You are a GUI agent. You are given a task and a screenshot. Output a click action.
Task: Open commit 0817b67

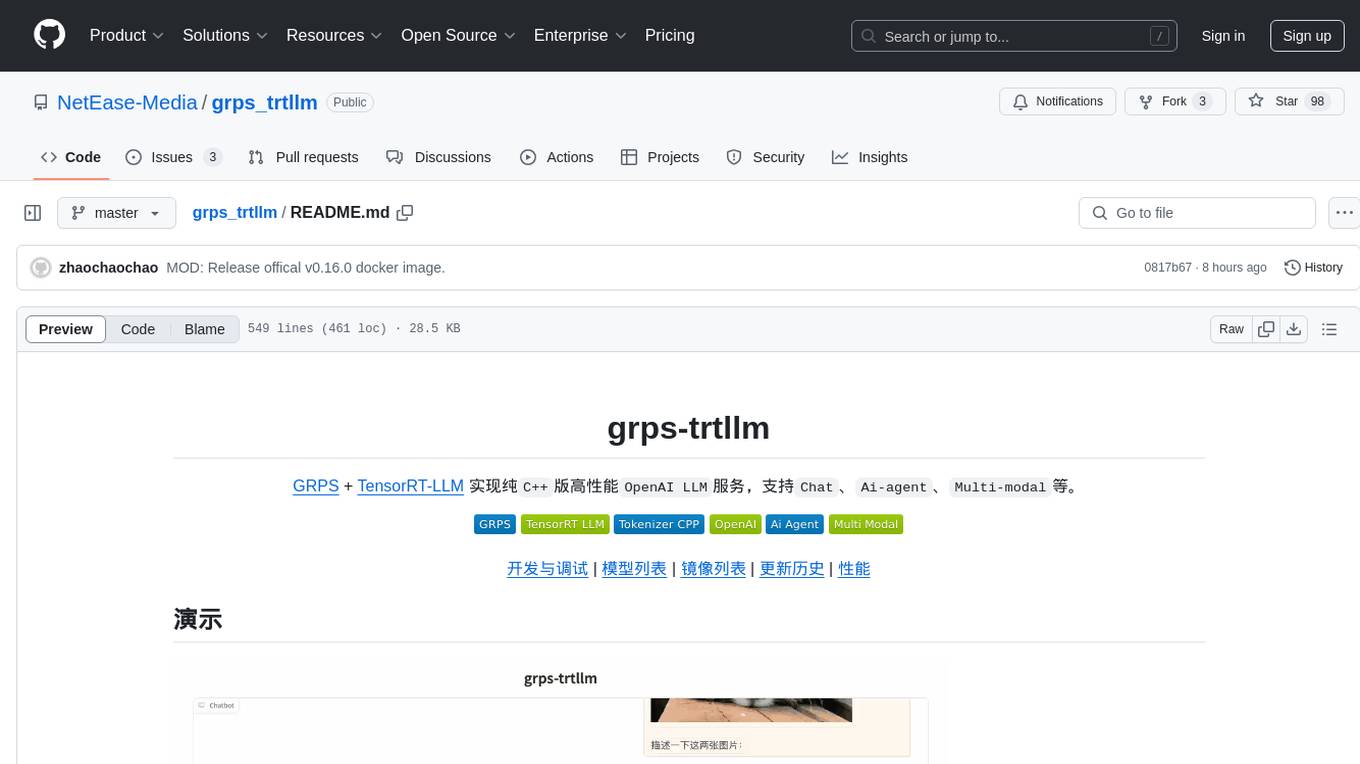(1168, 268)
